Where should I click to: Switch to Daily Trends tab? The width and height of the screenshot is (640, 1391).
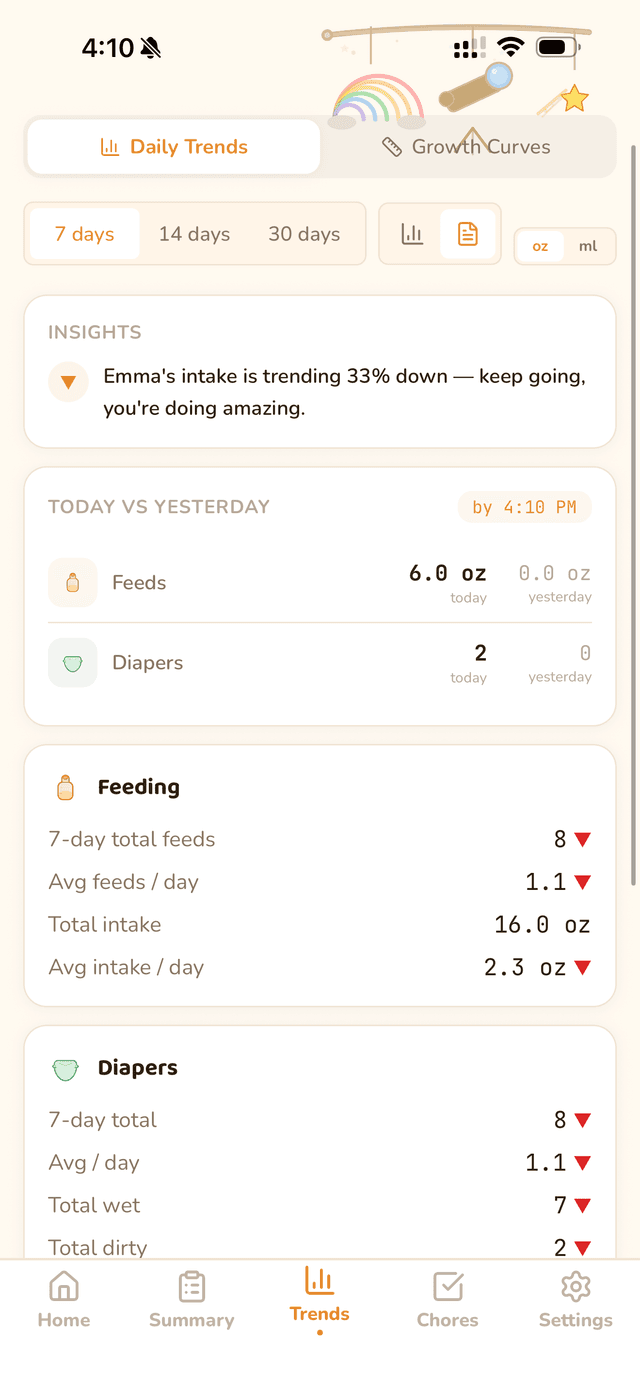(x=174, y=147)
